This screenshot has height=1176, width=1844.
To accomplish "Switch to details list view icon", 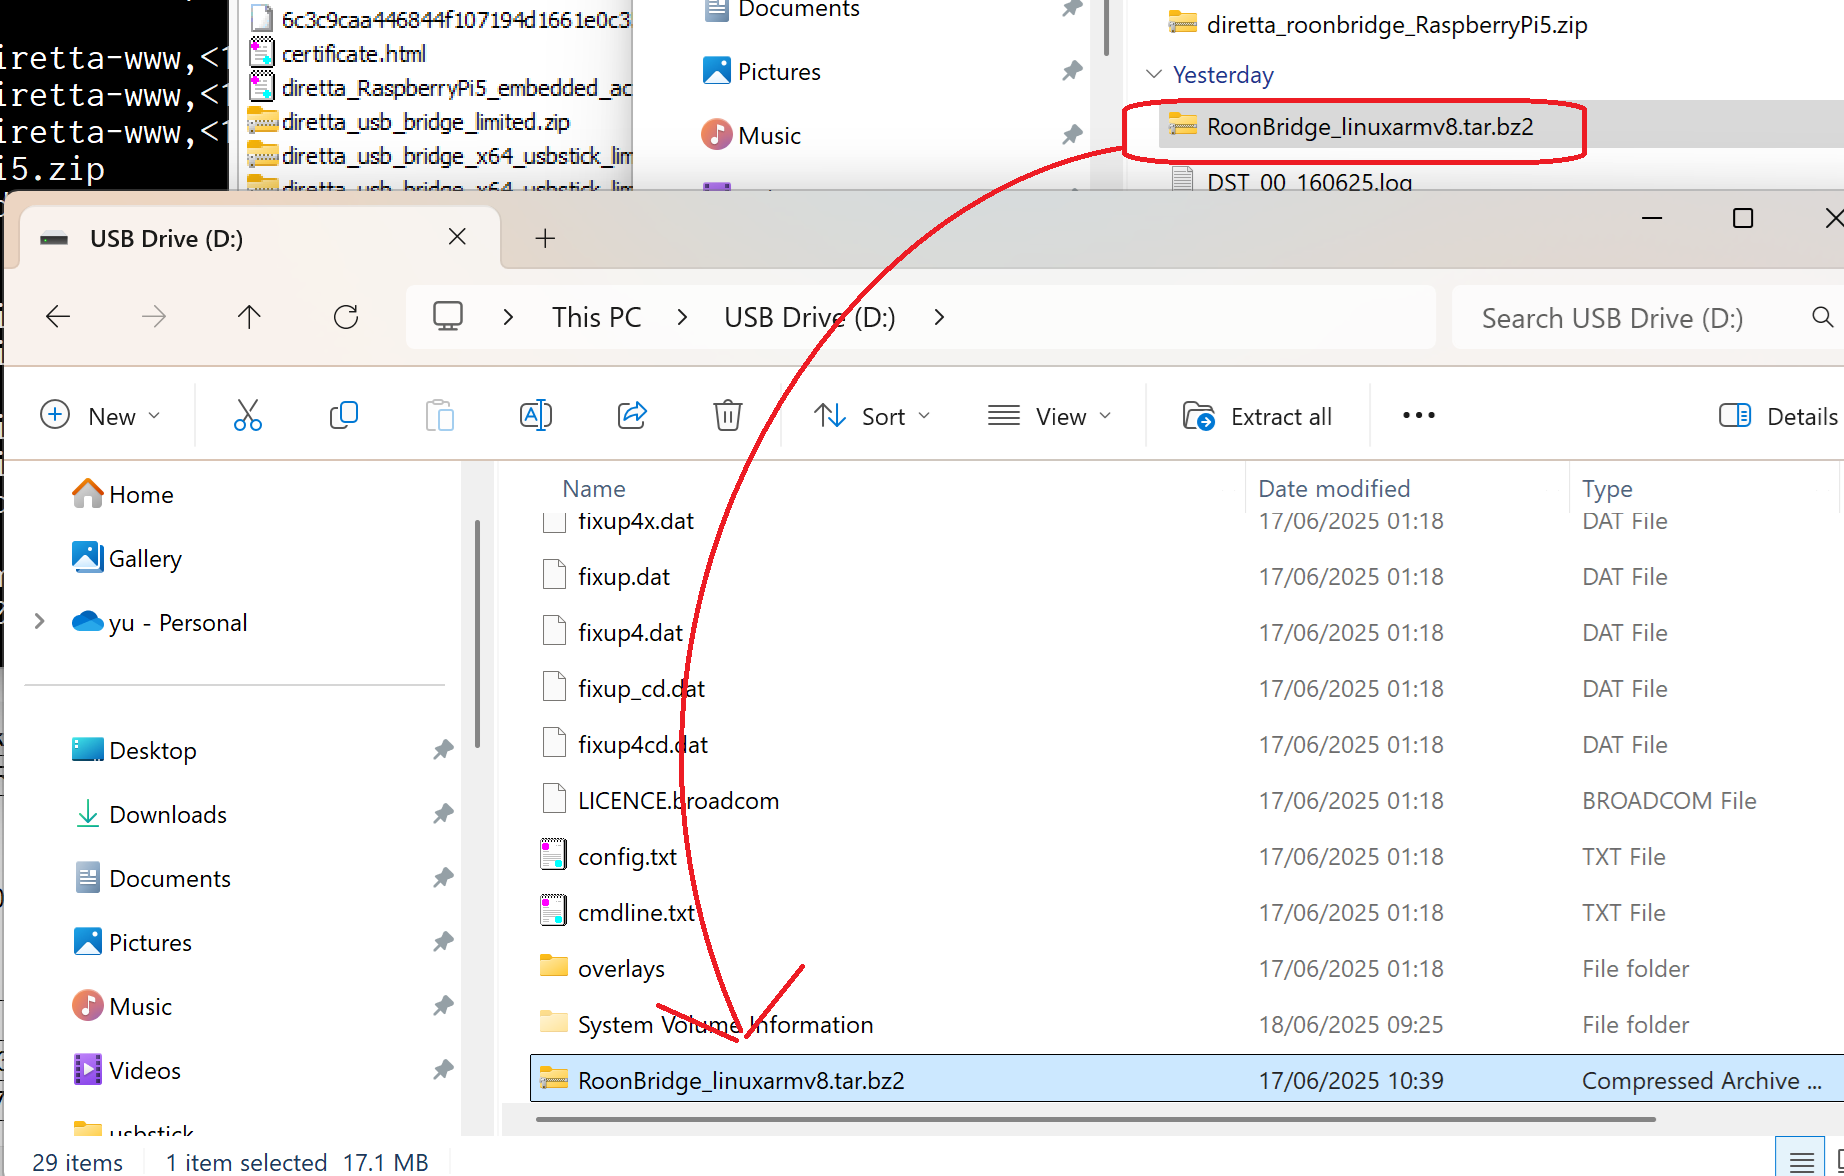I will (x=1801, y=1161).
